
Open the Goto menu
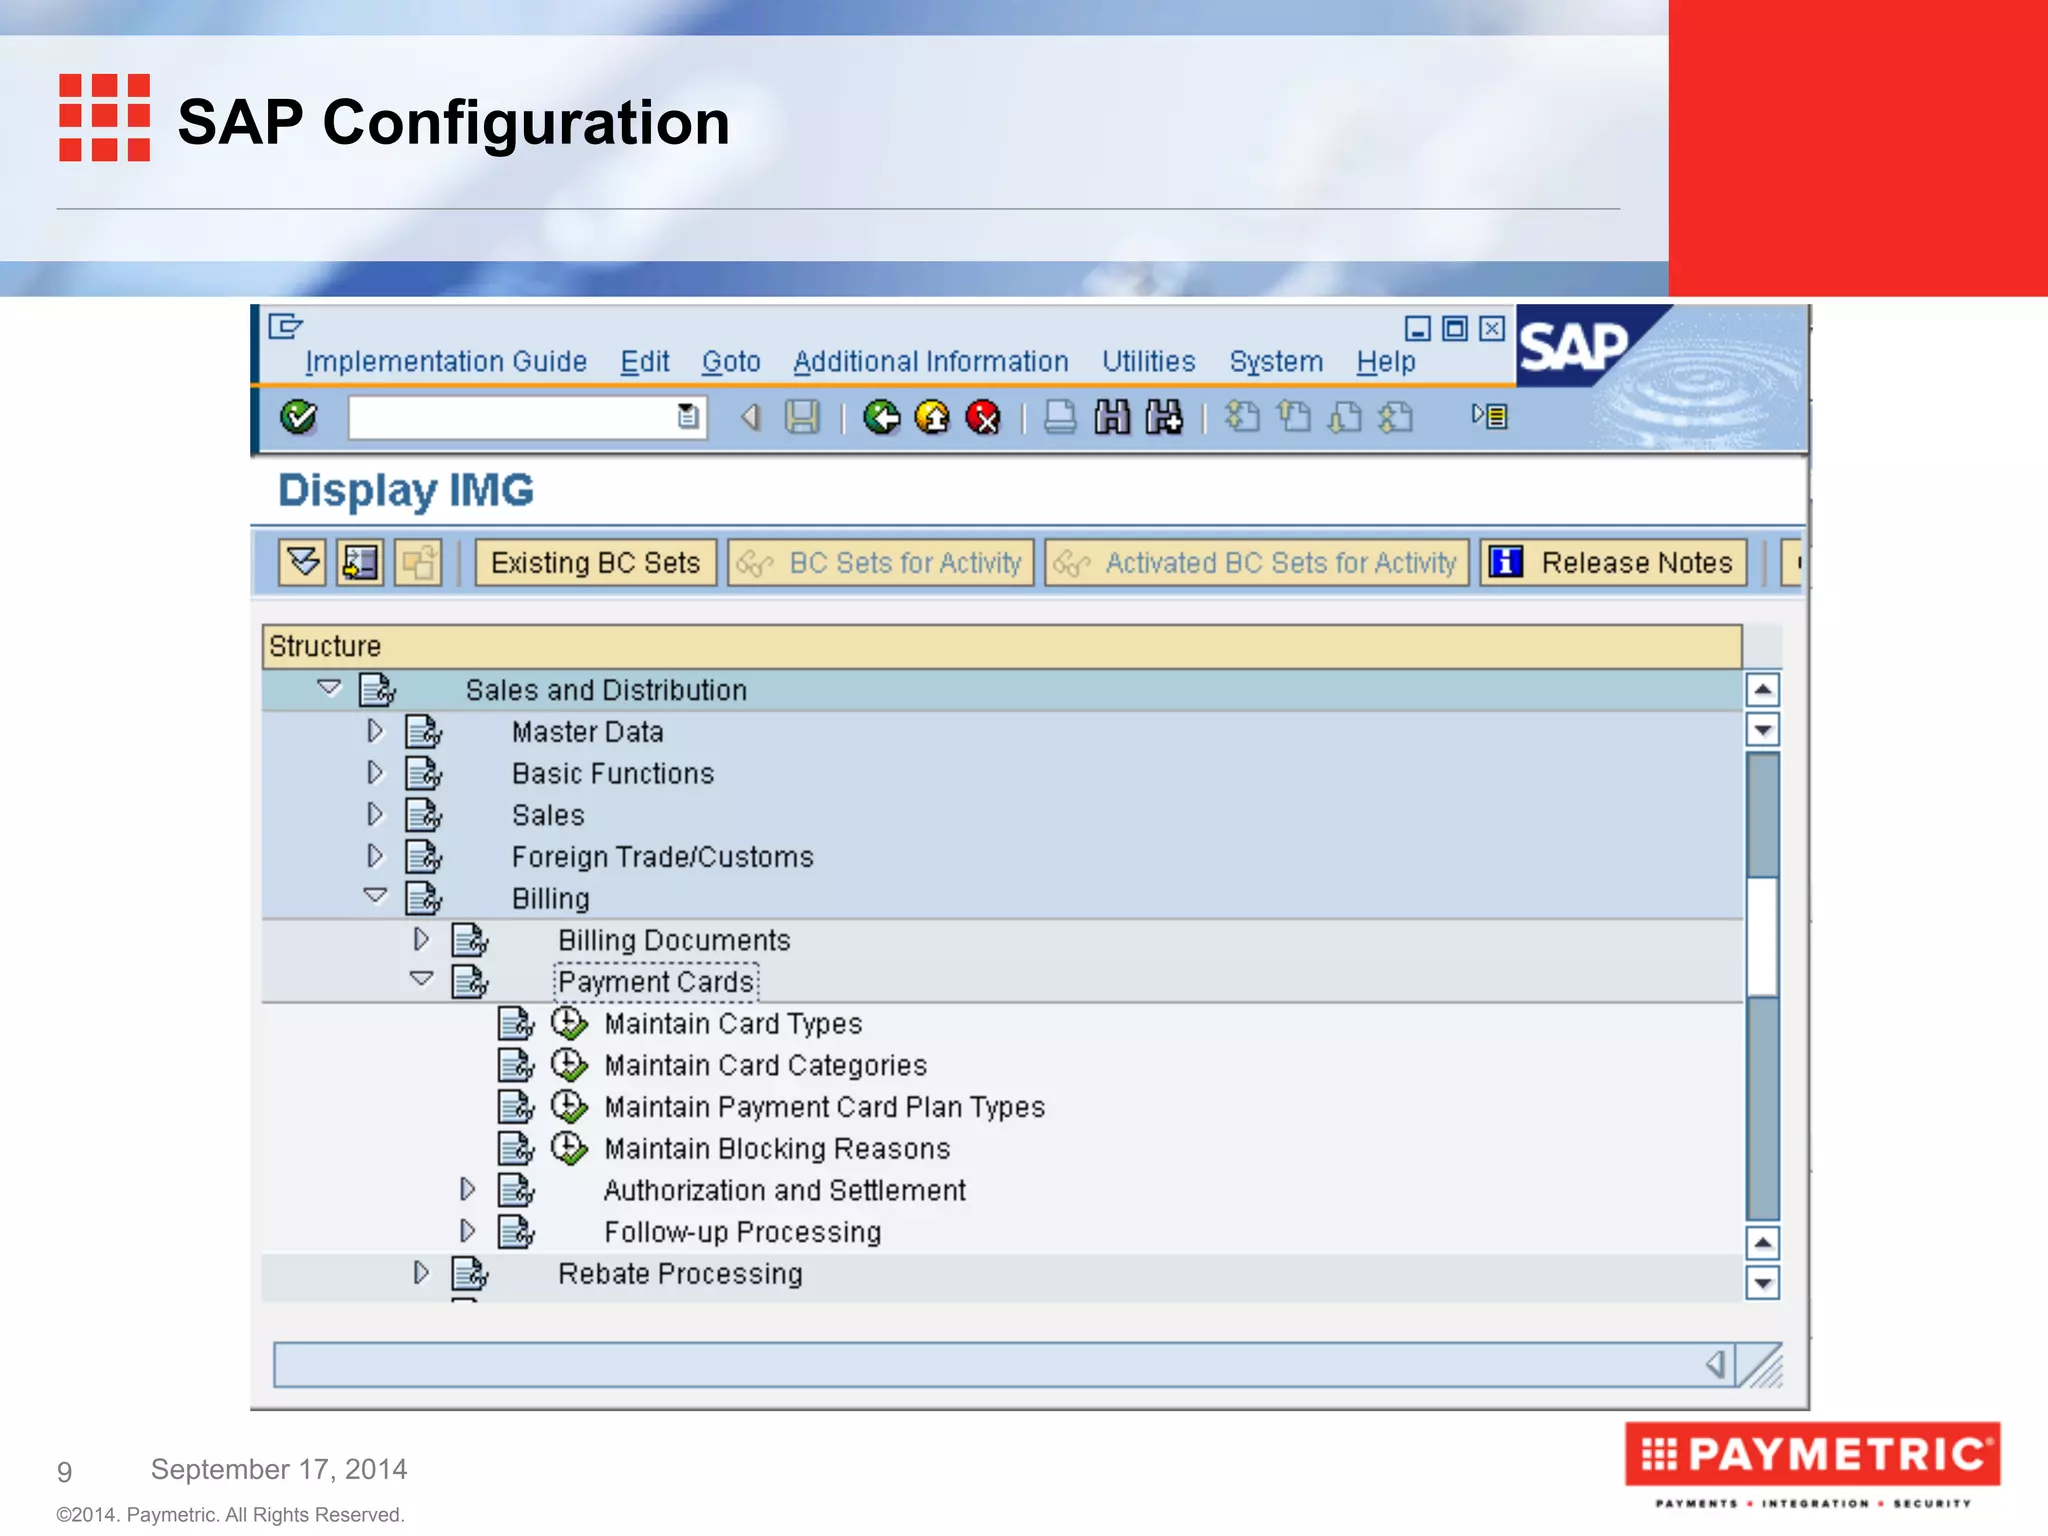pos(731,362)
